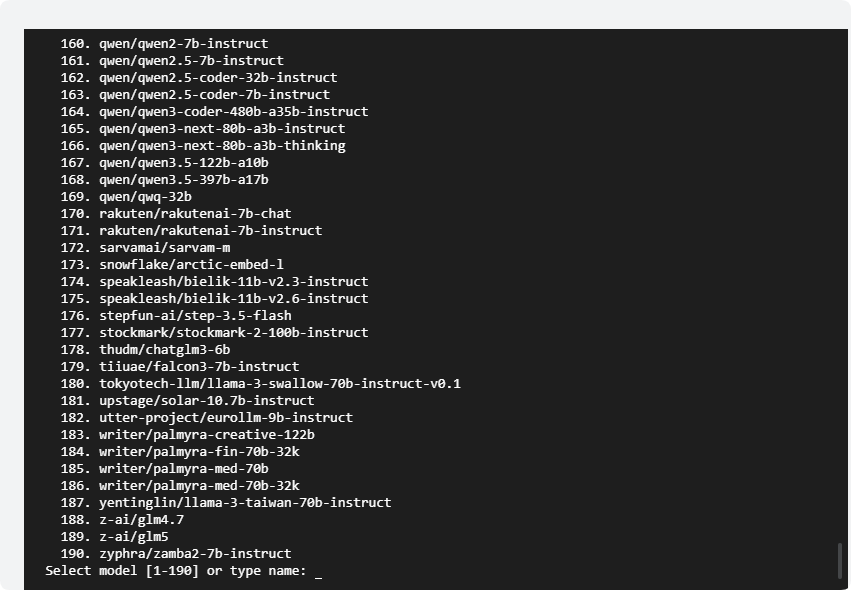Viewport: 851px width, 590px height.
Task: Click the writer/palmyra-med-70b-32k line
Action: click(199, 485)
